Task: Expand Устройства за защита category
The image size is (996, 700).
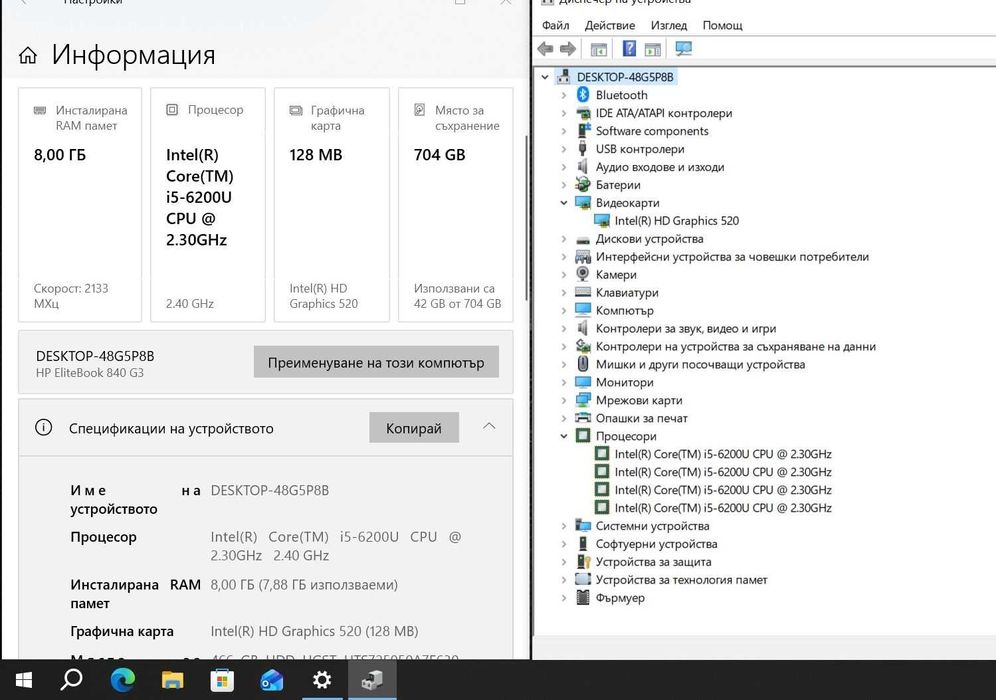Action: 563,562
